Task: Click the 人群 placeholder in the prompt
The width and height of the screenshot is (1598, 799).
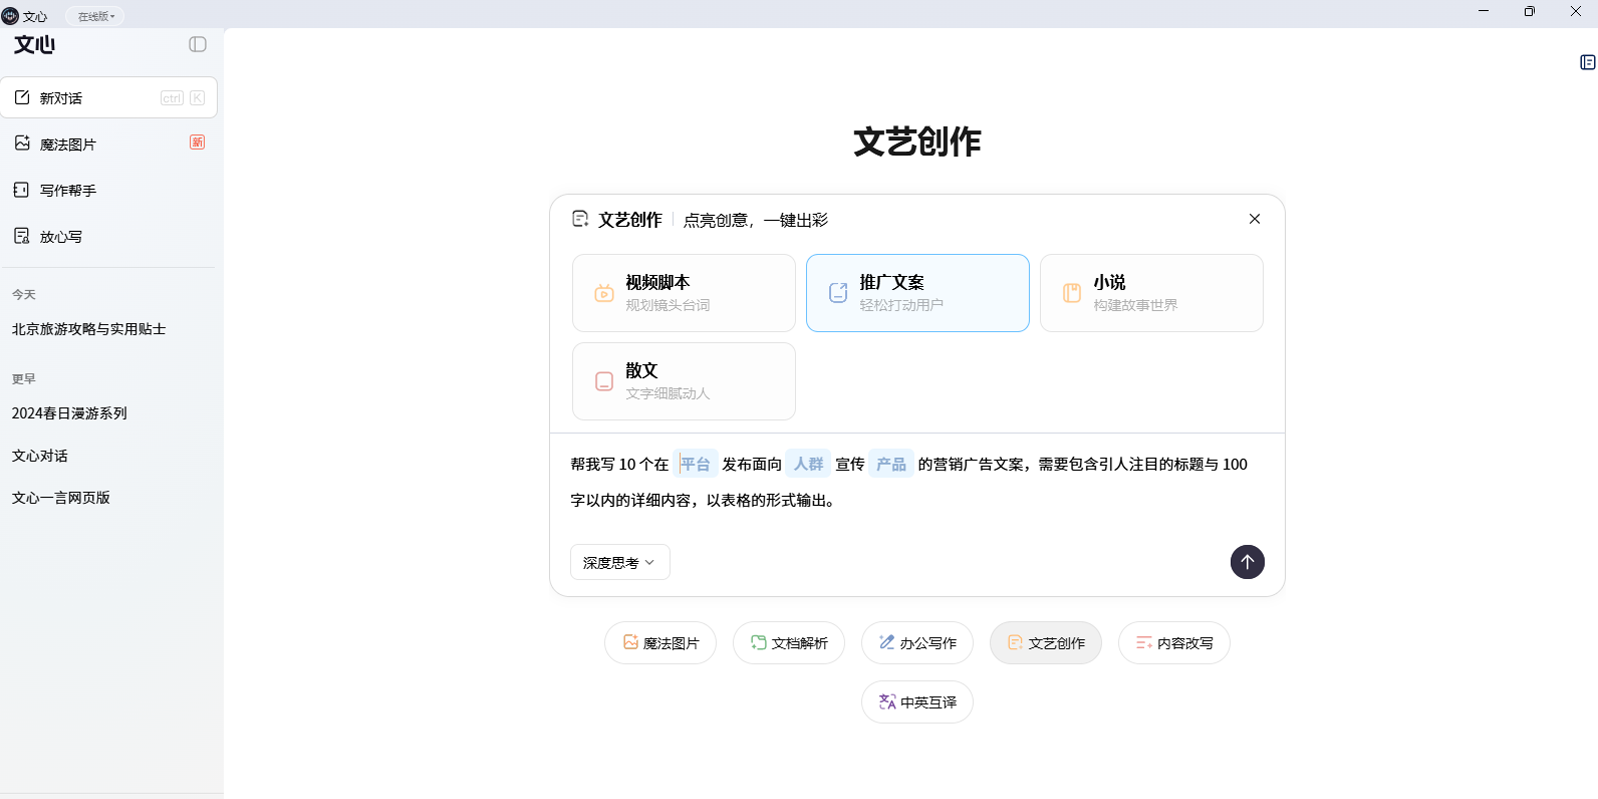Action: click(x=808, y=464)
